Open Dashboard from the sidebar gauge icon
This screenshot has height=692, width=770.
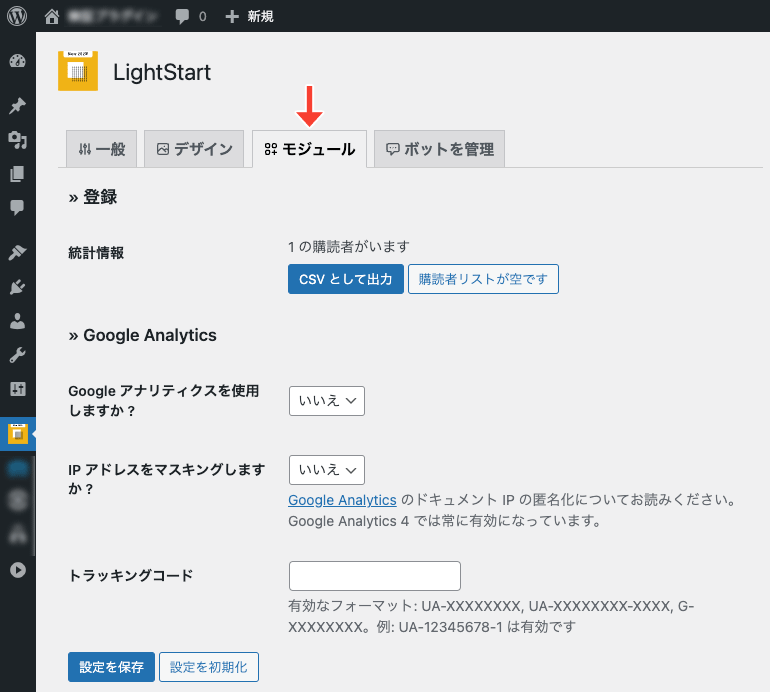pos(17,61)
